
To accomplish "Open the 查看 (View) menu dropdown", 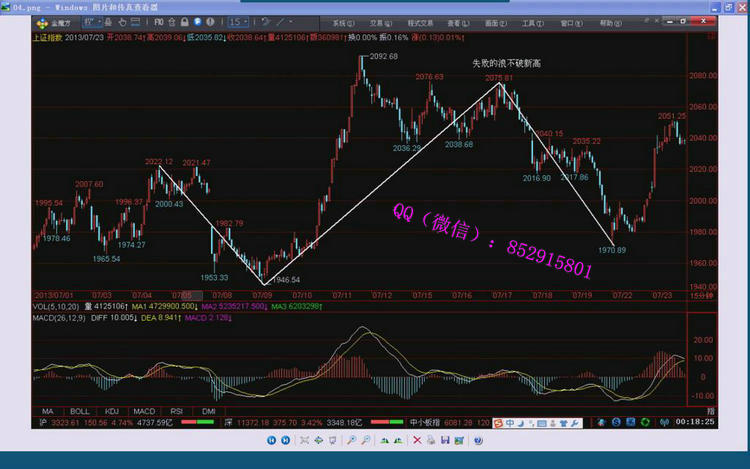I will pyautogui.click(x=458, y=21).
